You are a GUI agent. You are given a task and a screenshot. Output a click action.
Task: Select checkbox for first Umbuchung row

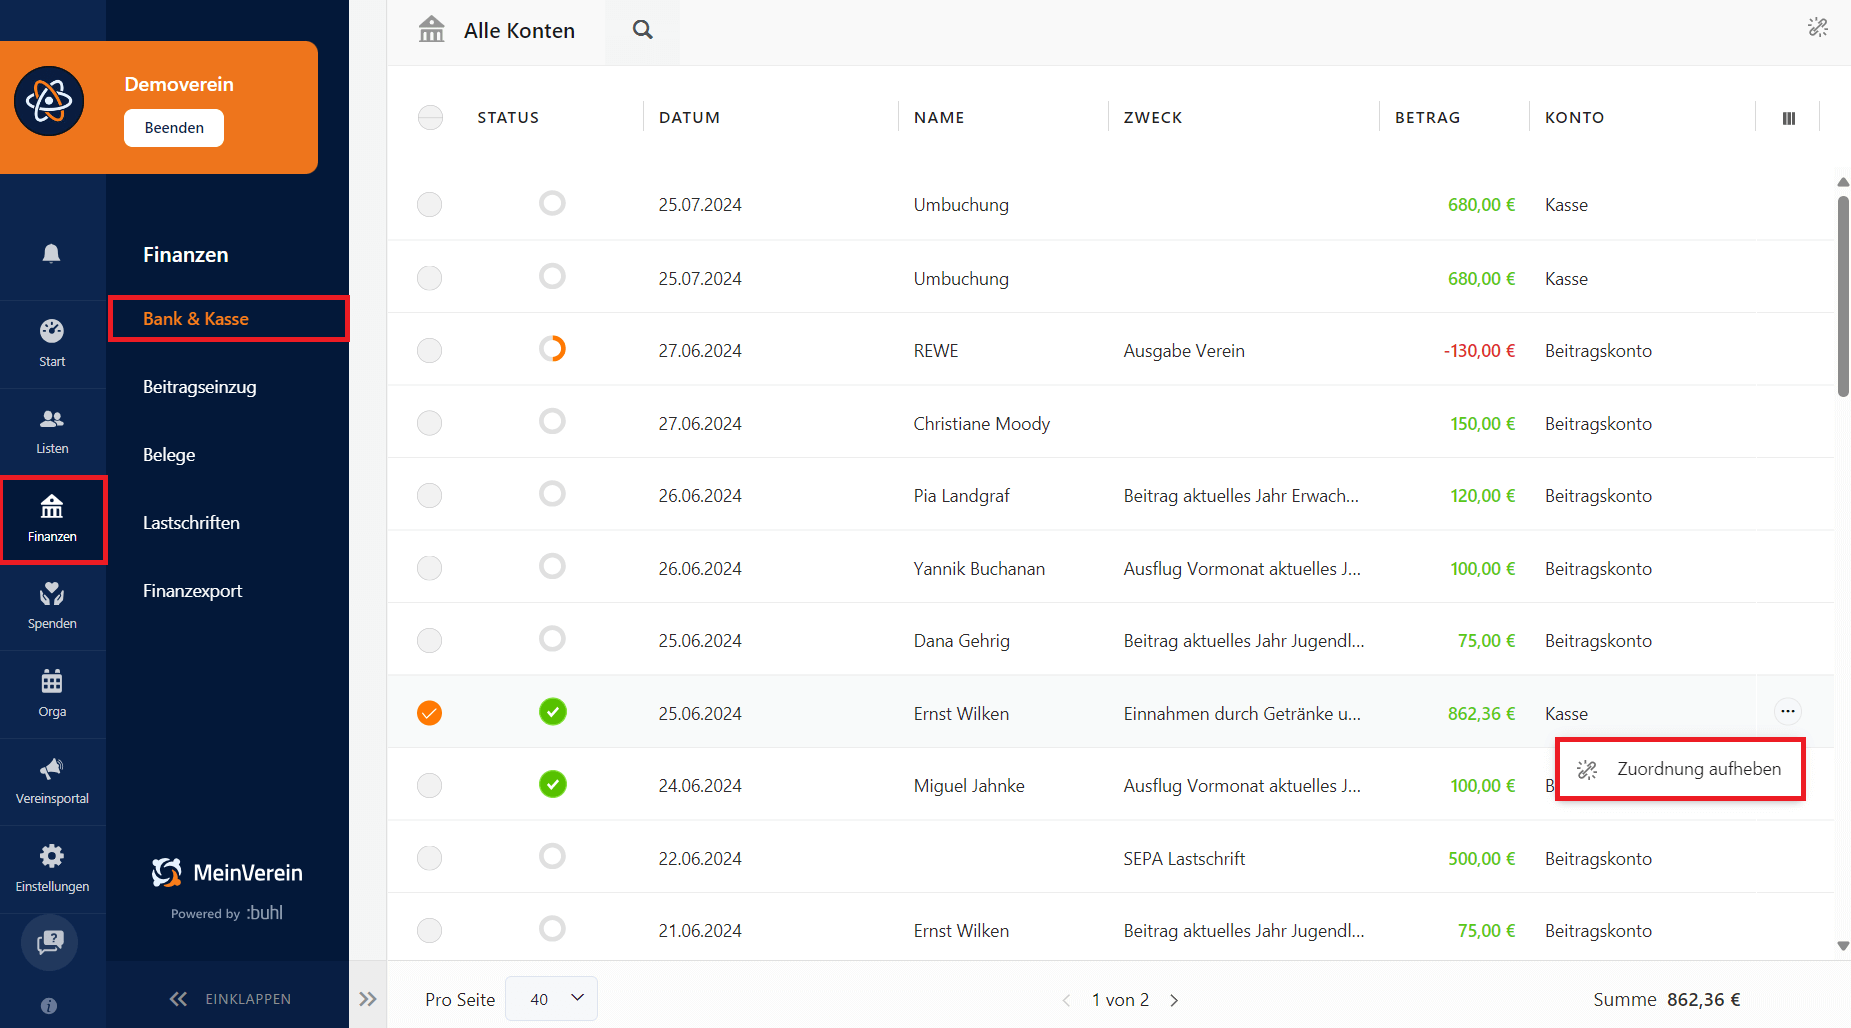[x=430, y=205]
